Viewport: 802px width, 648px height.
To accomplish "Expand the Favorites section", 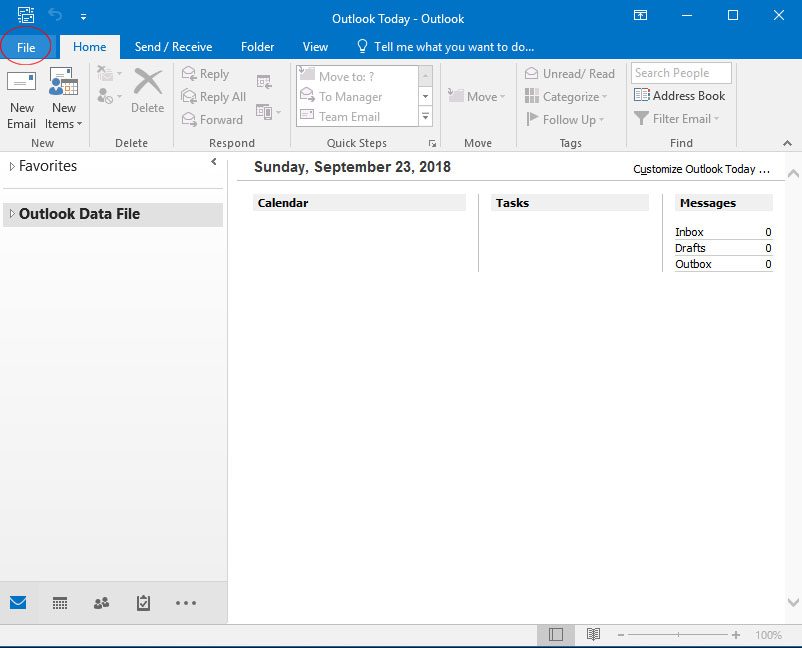I will [12, 166].
